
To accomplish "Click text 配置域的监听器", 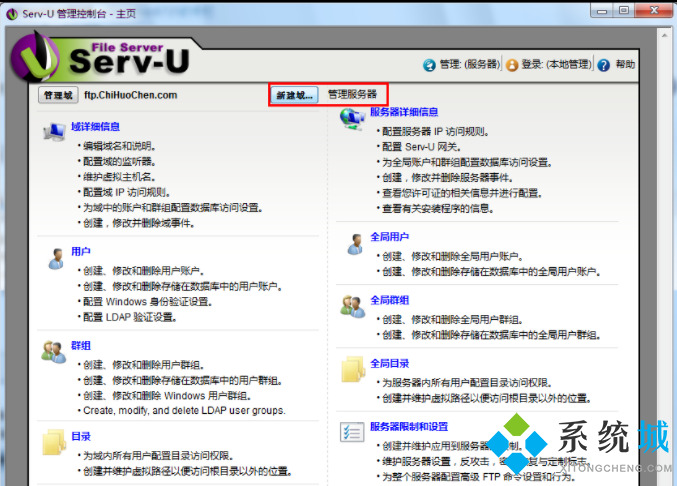I will (119, 161).
